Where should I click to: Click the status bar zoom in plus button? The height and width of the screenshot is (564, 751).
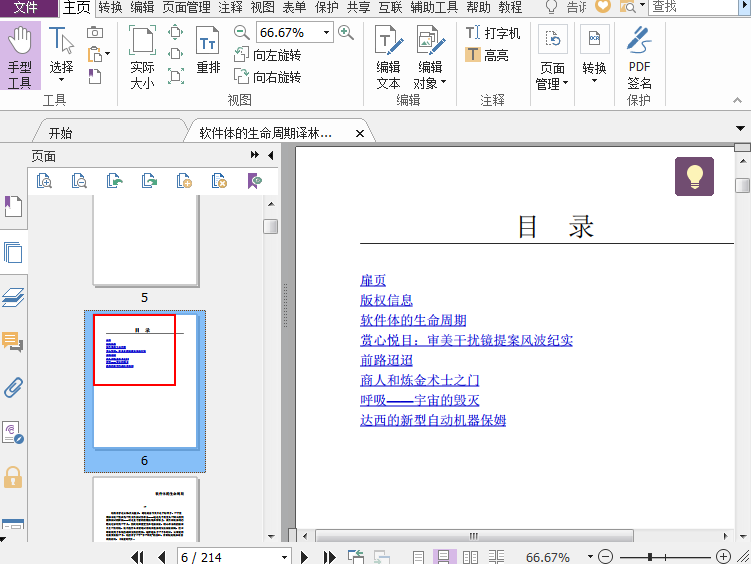pyautogui.click(x=723, y=556)
